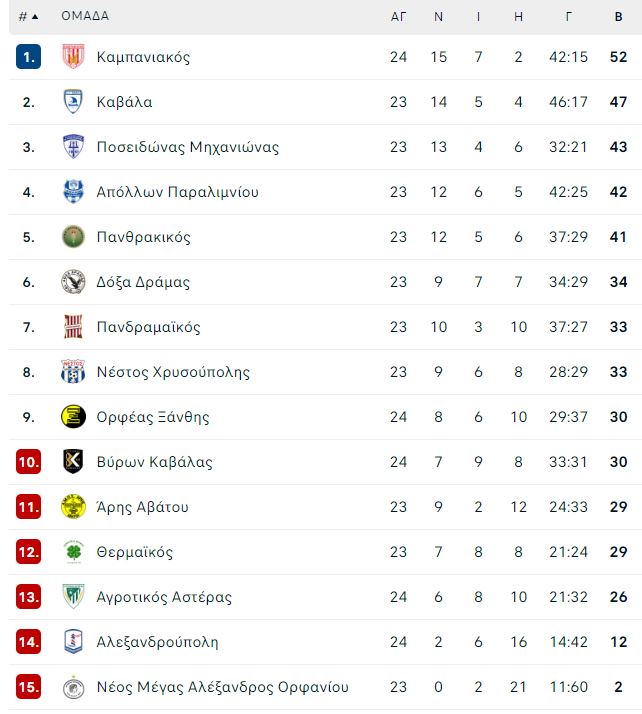Click the Καμπανιακός team crest

pyautogui.click(x=73, y=56)
